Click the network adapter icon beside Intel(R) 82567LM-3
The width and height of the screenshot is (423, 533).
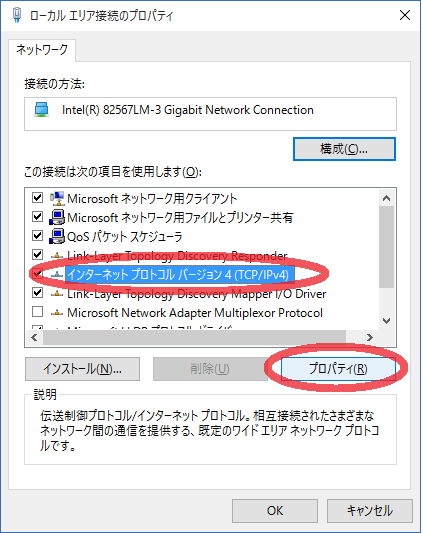pyautogui.click(x=41, y=110)
